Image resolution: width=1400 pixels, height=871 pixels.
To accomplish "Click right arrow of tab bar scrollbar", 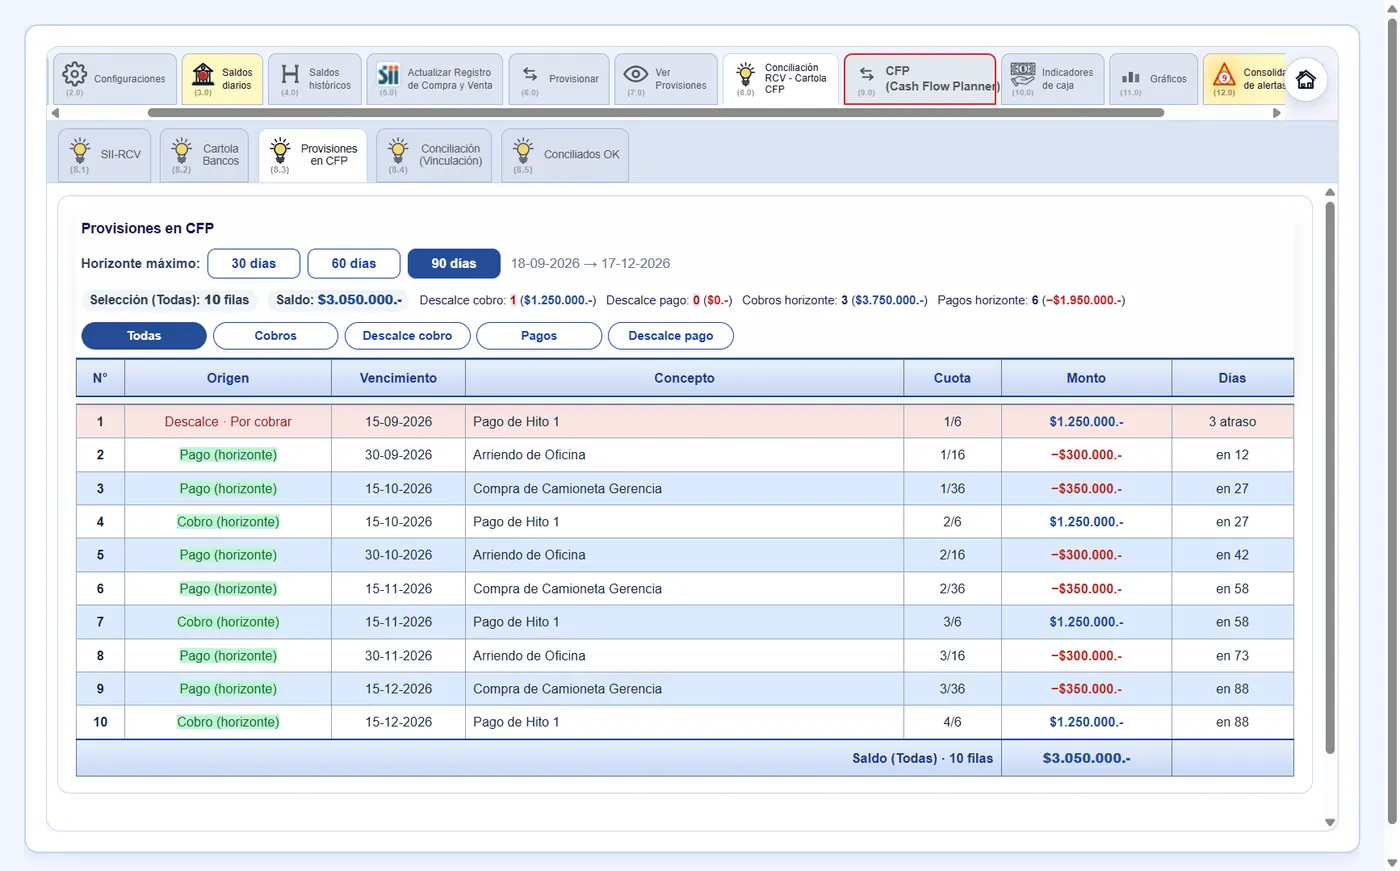I will click(1276, 113).
